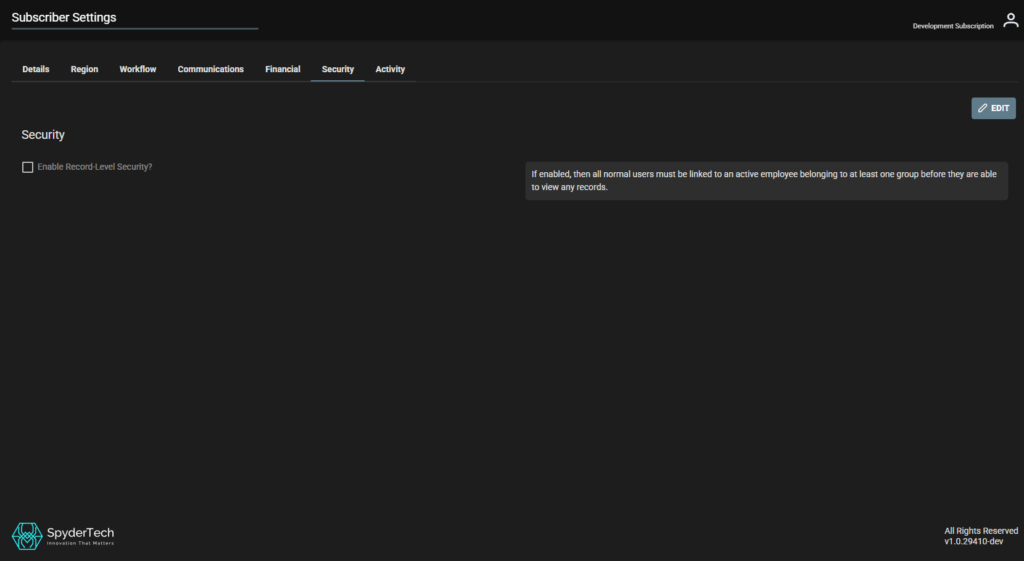The height and width of the screenshot is (561, 1024).
Task: Click the Security section heading
Action: pos(43,135)
